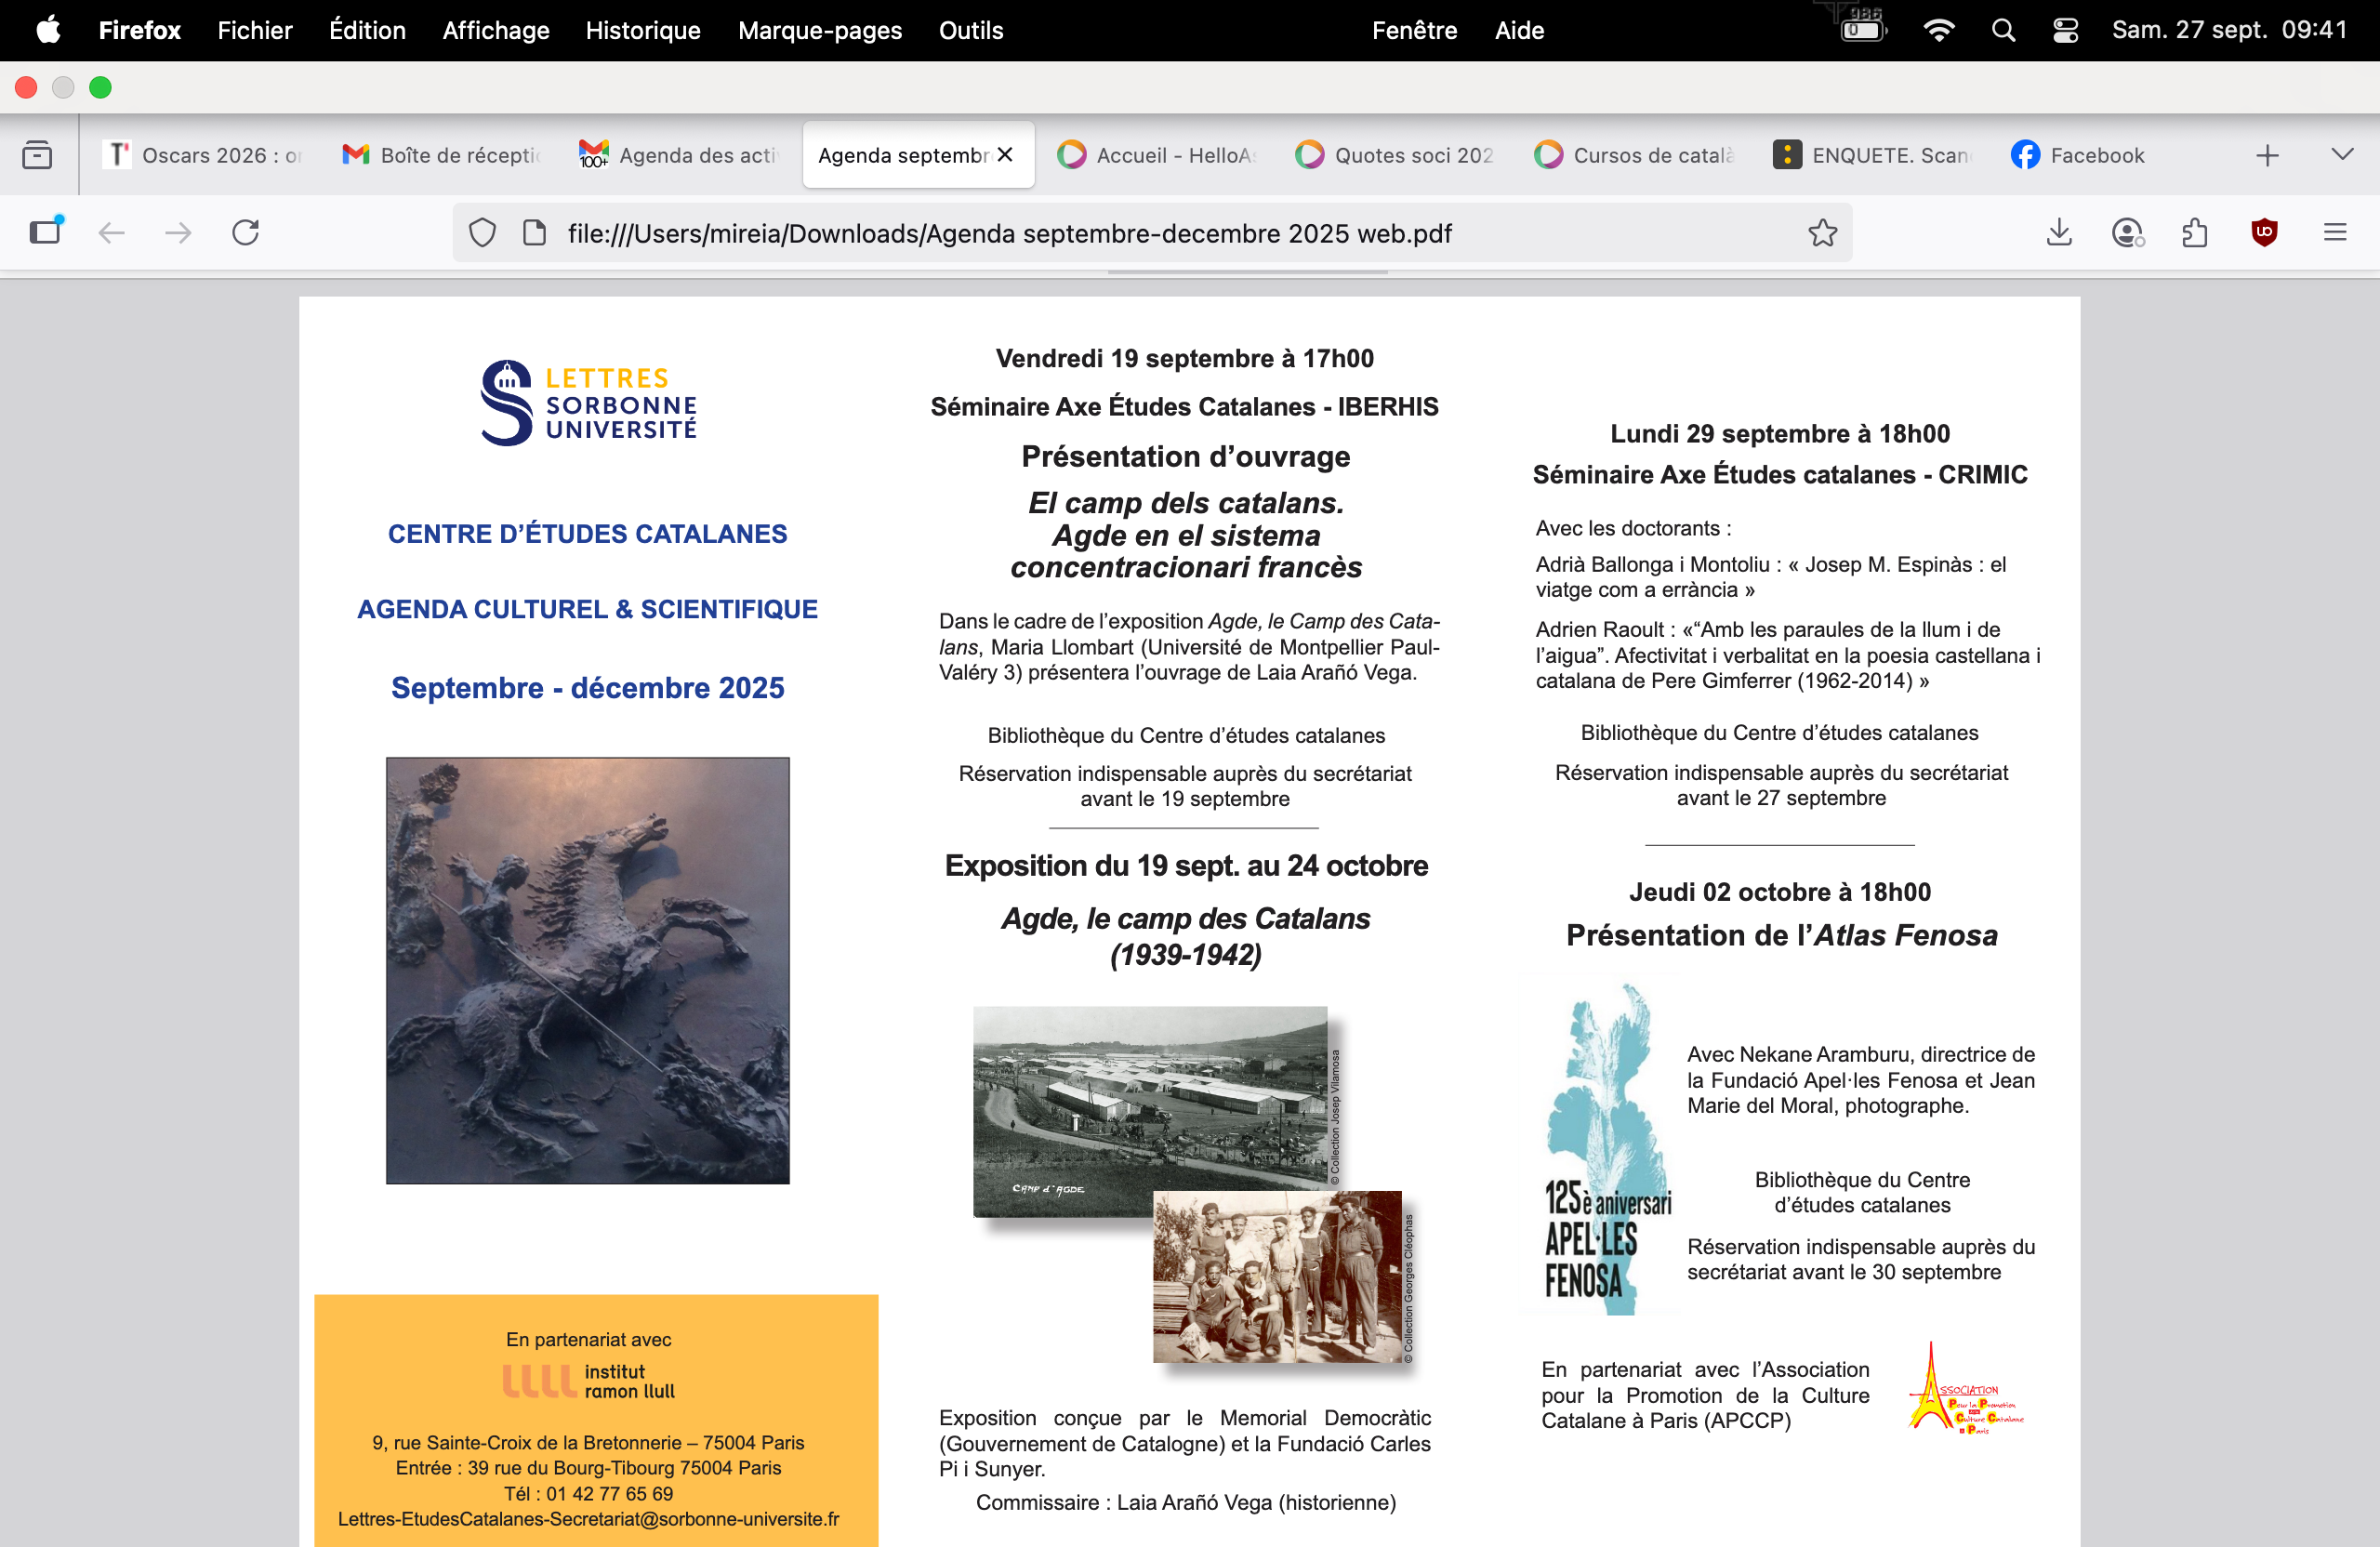Open the Historique menu

coord(642,30)
